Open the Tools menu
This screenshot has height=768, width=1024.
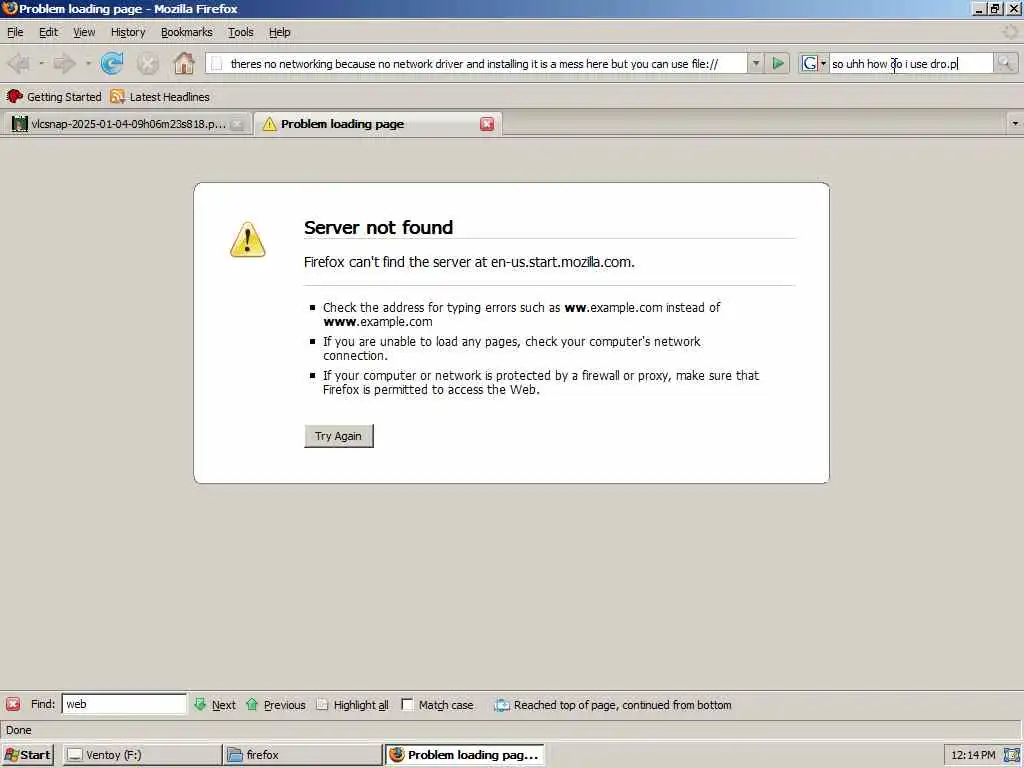click(240, 32)
